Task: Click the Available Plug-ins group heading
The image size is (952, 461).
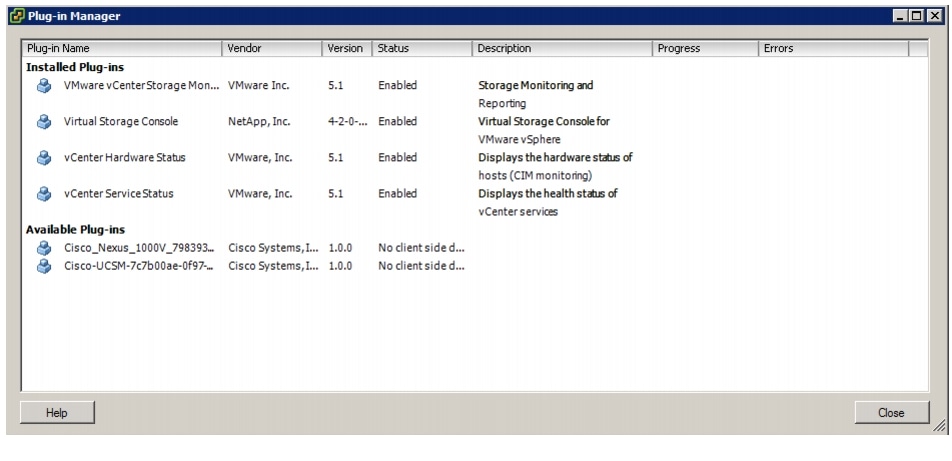Action: pos(75,230)
